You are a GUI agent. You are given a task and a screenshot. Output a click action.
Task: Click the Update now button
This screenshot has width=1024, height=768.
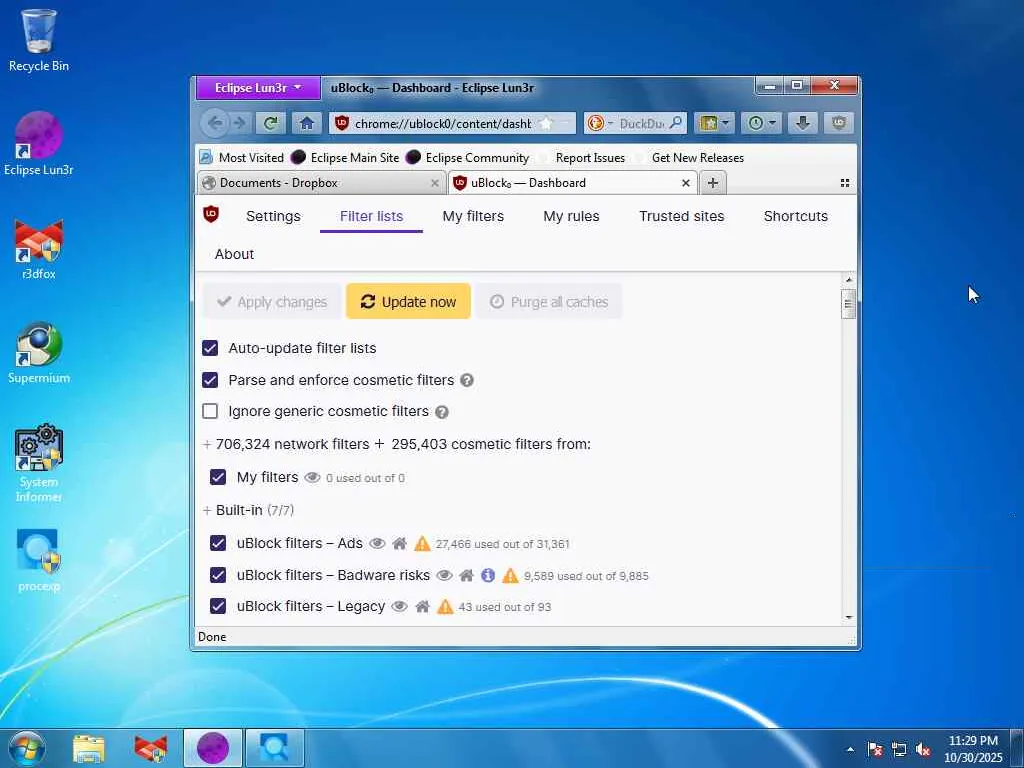click(408, 302)
